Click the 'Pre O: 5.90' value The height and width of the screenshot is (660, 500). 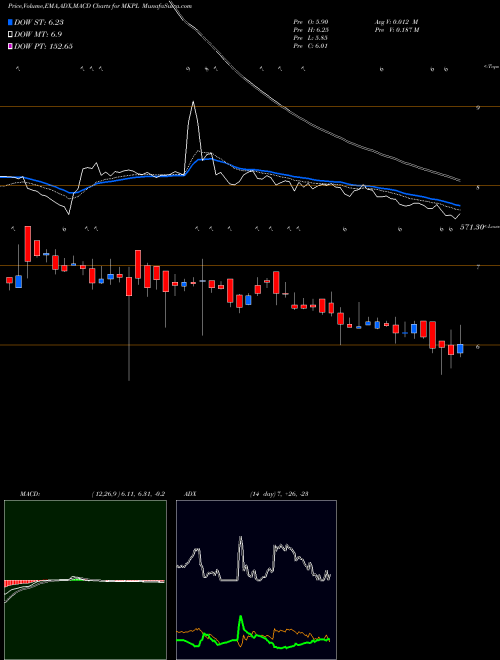tap(311, 21)
